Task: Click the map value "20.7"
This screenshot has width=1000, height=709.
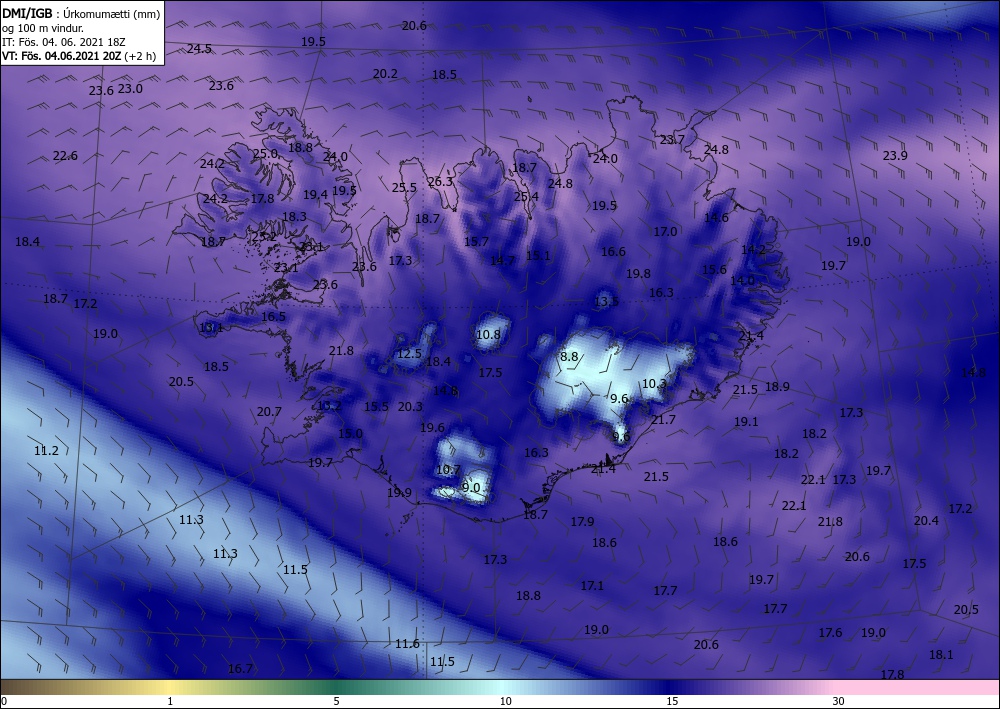Action: (269, 412)
